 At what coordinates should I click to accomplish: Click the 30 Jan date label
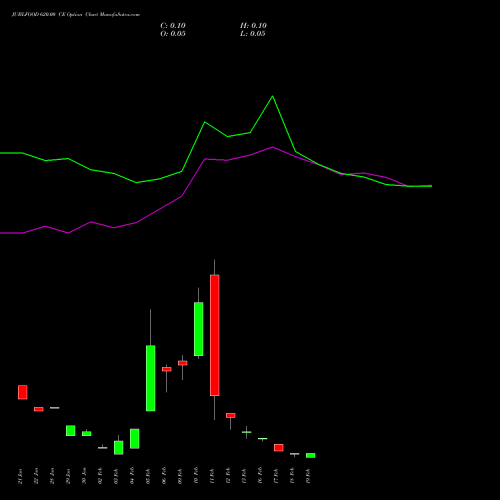(x=84, y=476)
